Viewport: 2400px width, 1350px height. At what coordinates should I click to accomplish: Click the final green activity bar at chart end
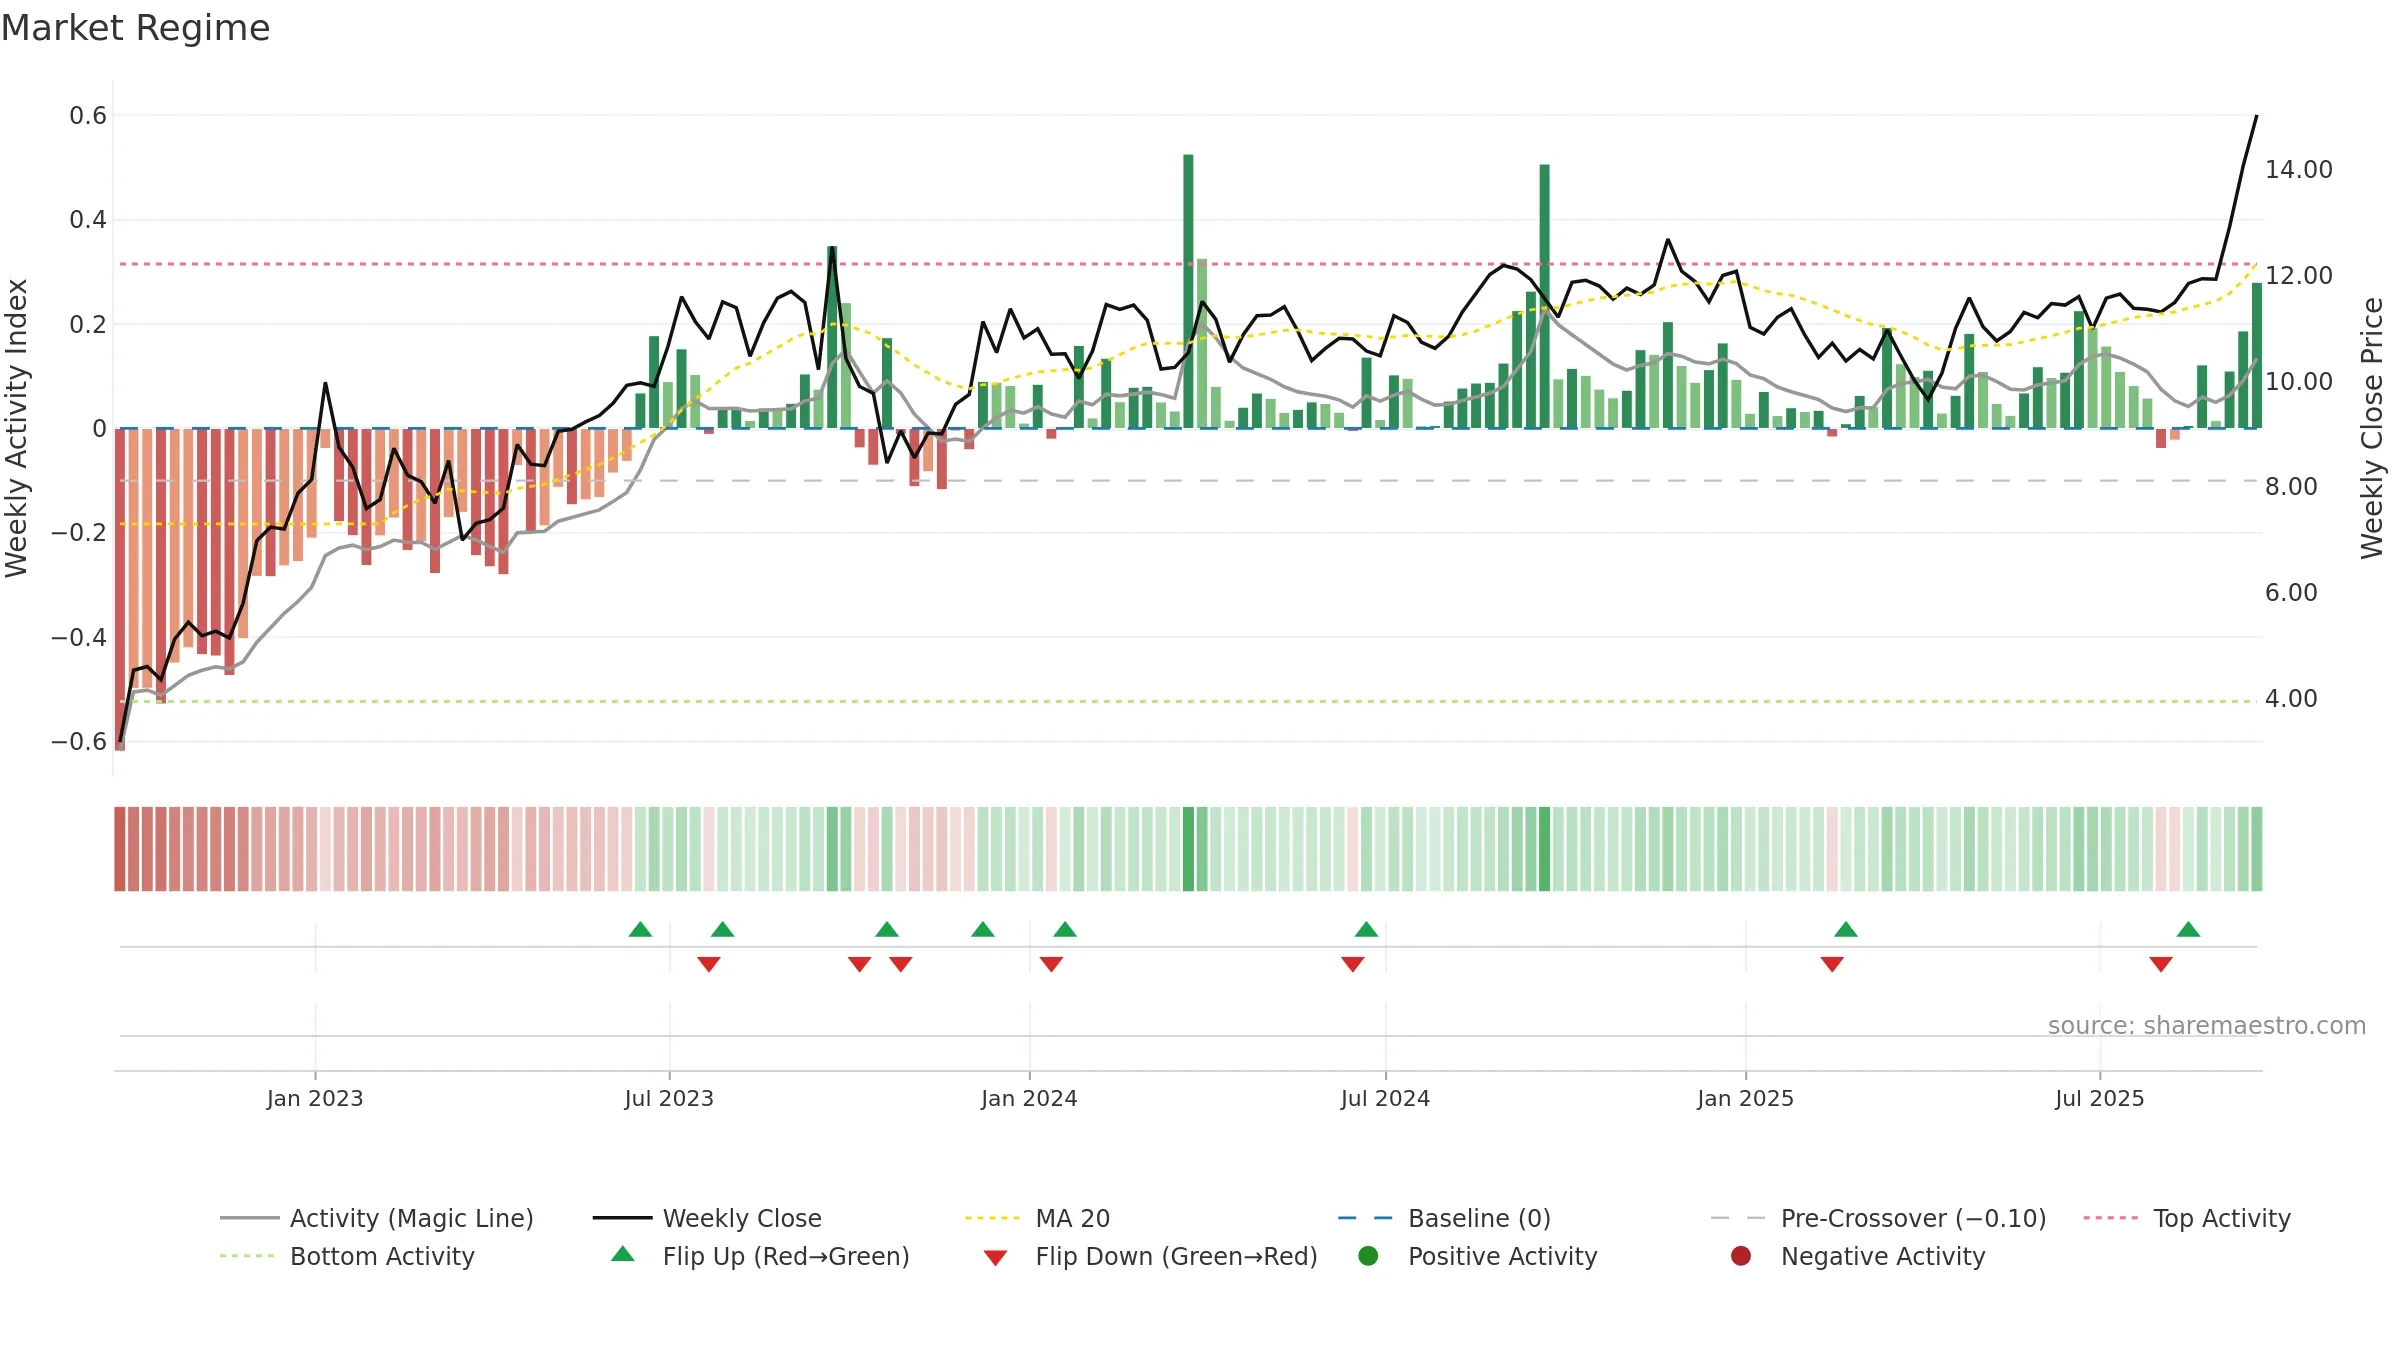(x=2257, y=355)
